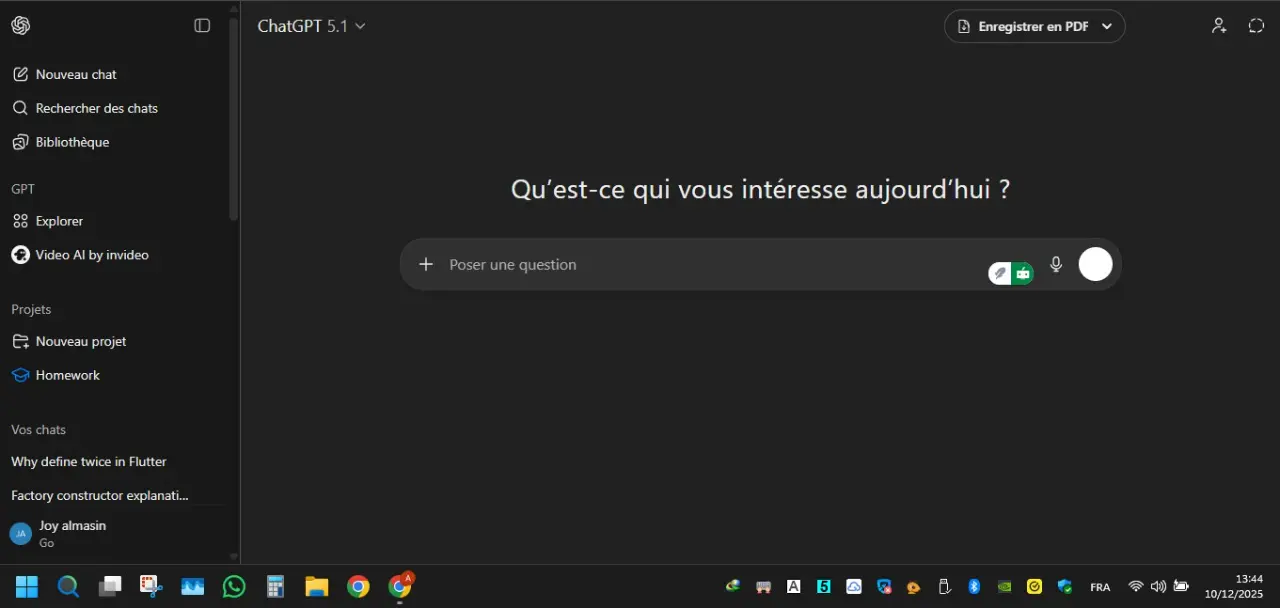1280x608 pixels.
Task: Open the Windows Start menu
Action: [x=27, y=586]
